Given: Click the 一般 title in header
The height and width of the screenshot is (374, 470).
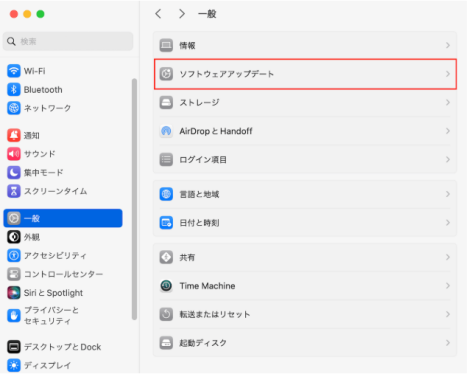Looking at the screenshot, I should click(x=207, y=14).
